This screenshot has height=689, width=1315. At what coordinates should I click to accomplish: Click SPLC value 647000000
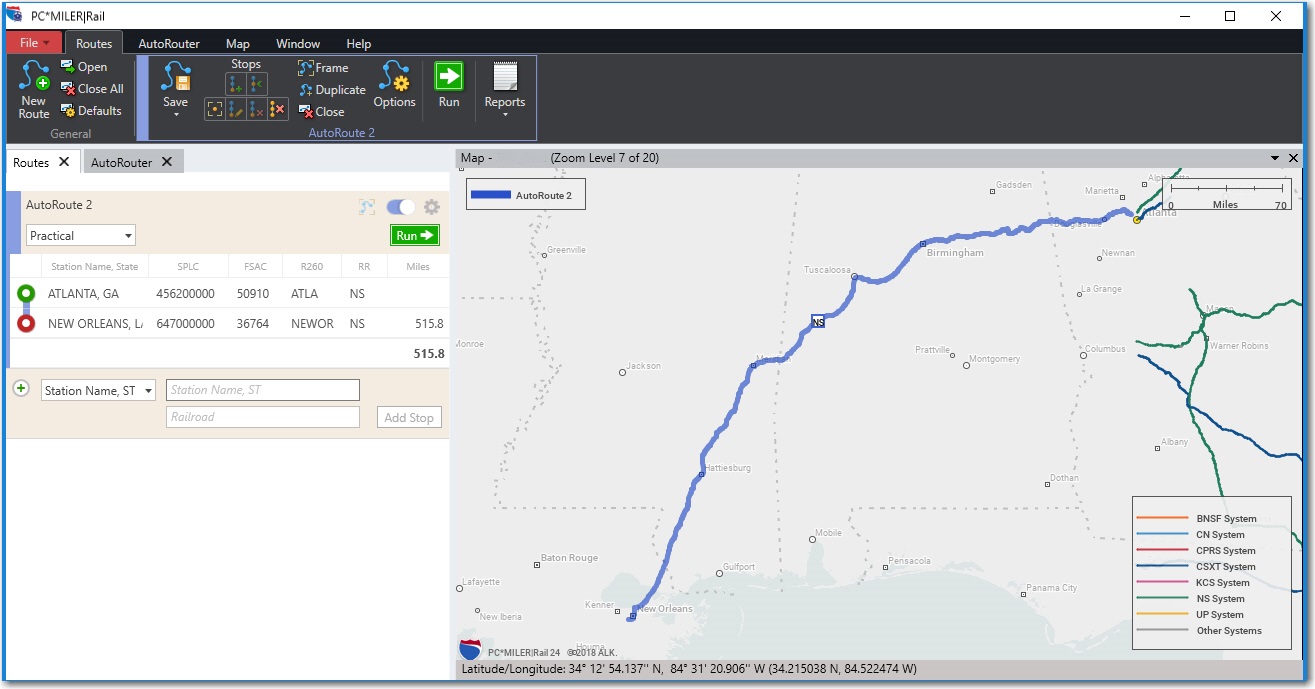(186, 324)
